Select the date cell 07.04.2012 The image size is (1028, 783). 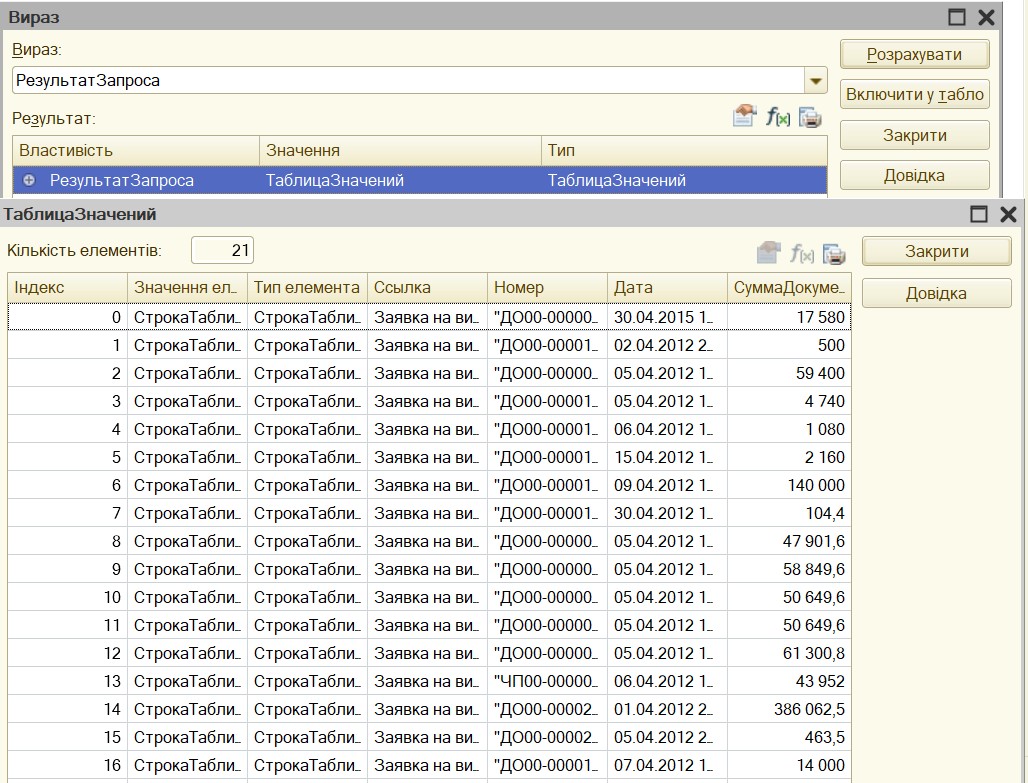tap(667, 765)
